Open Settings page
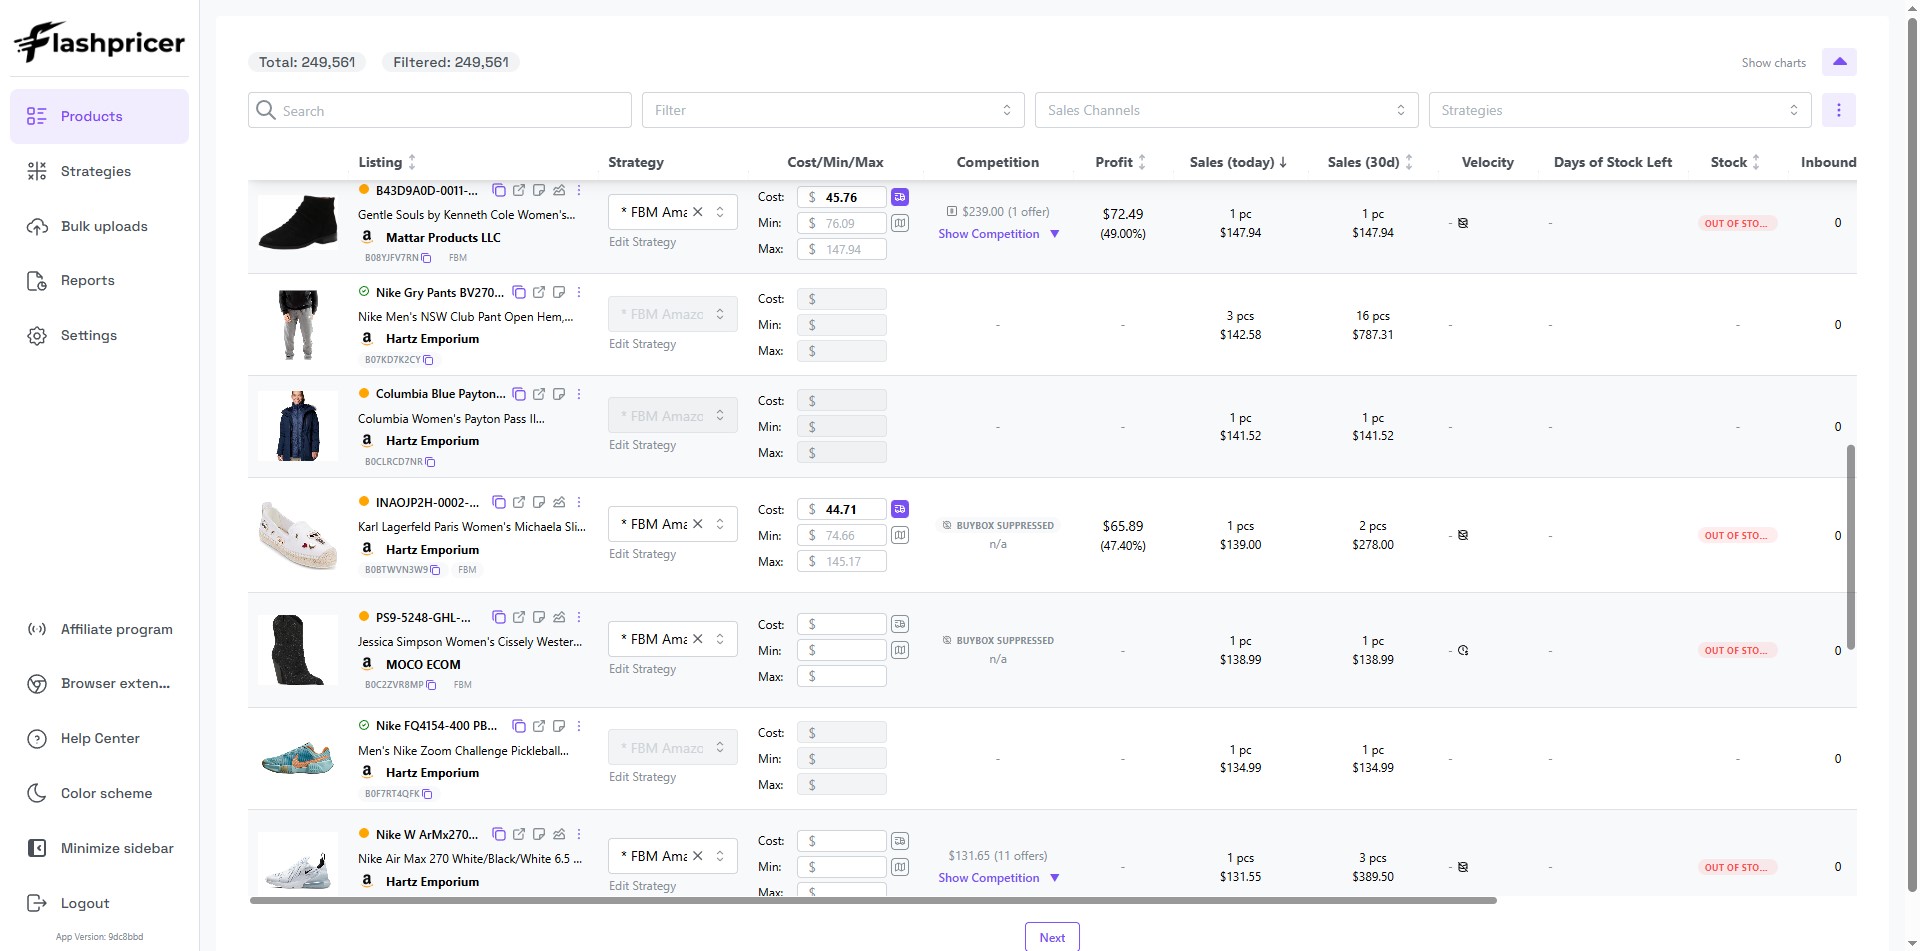 [x=99, y=336]
